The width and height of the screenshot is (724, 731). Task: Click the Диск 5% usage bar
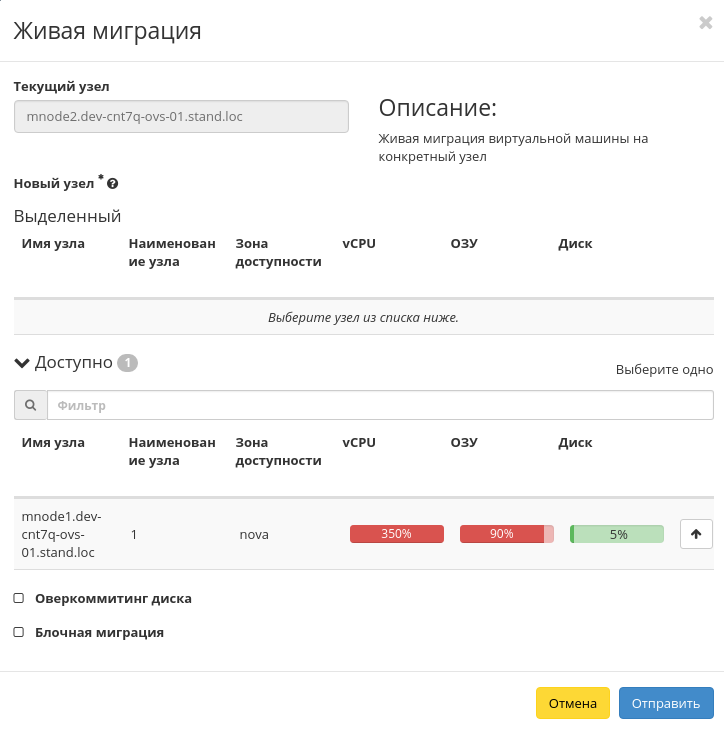pos(616,534)
